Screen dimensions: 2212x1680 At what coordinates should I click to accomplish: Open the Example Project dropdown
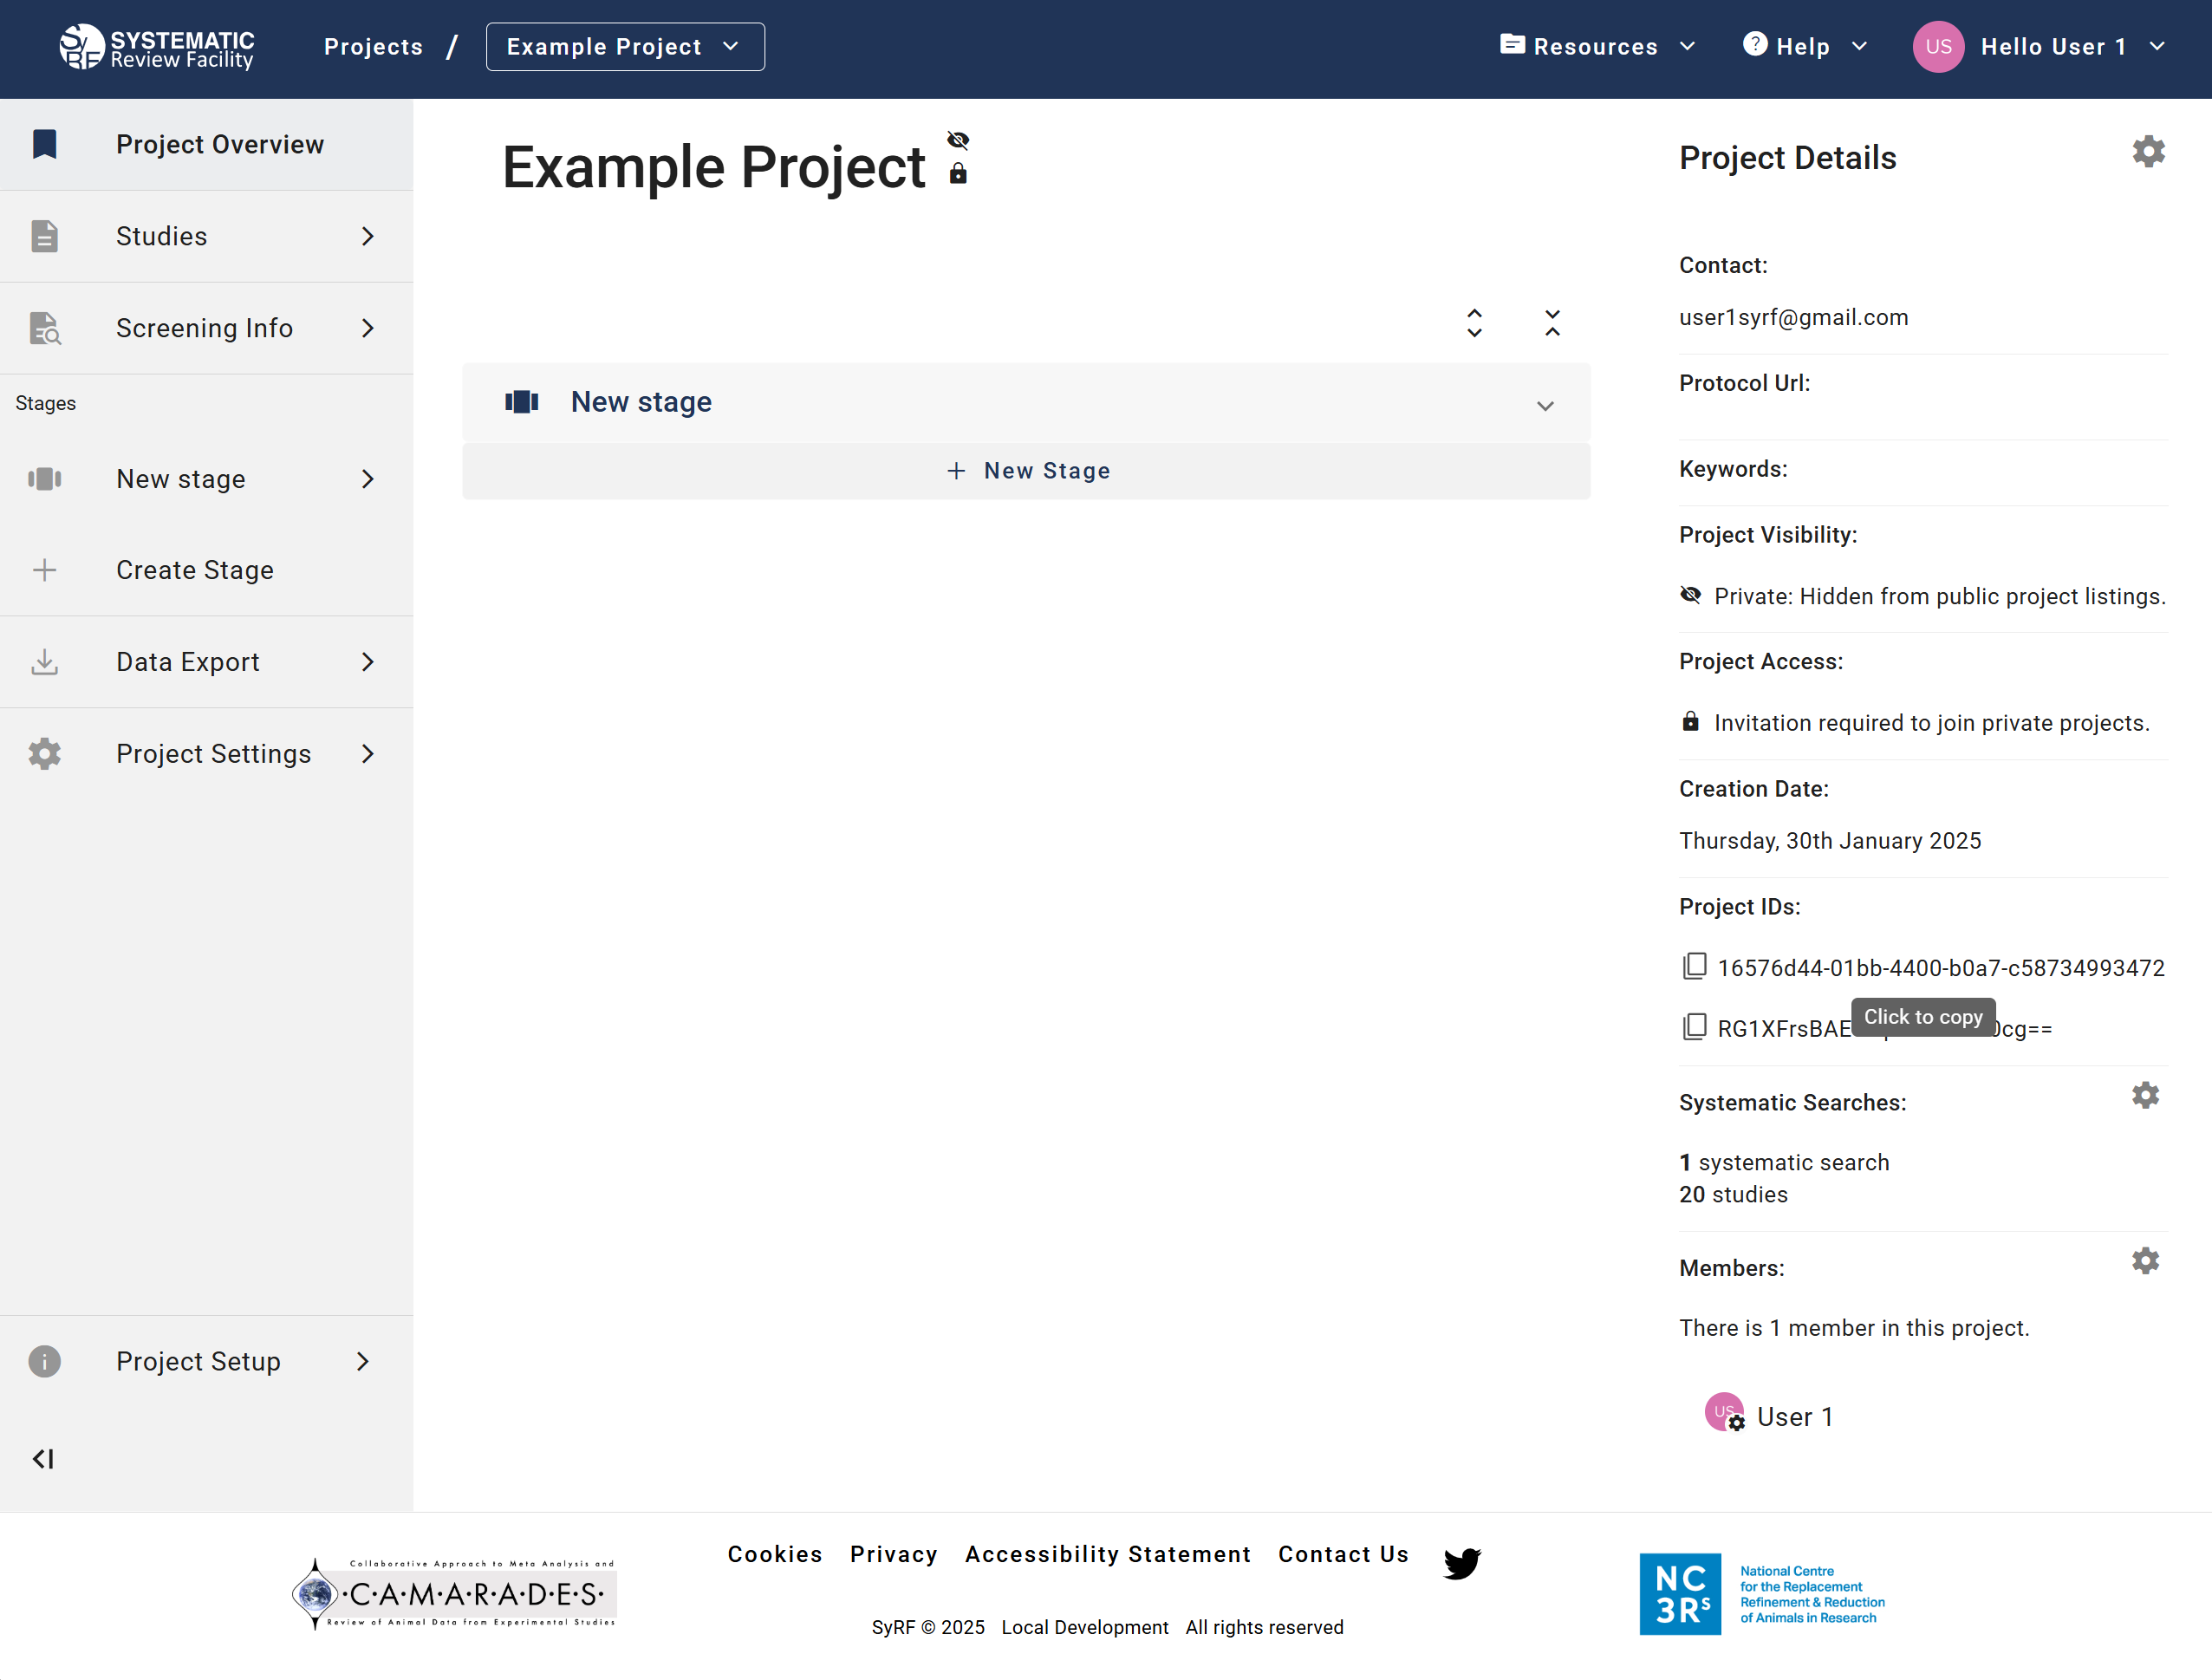[624, 46]
